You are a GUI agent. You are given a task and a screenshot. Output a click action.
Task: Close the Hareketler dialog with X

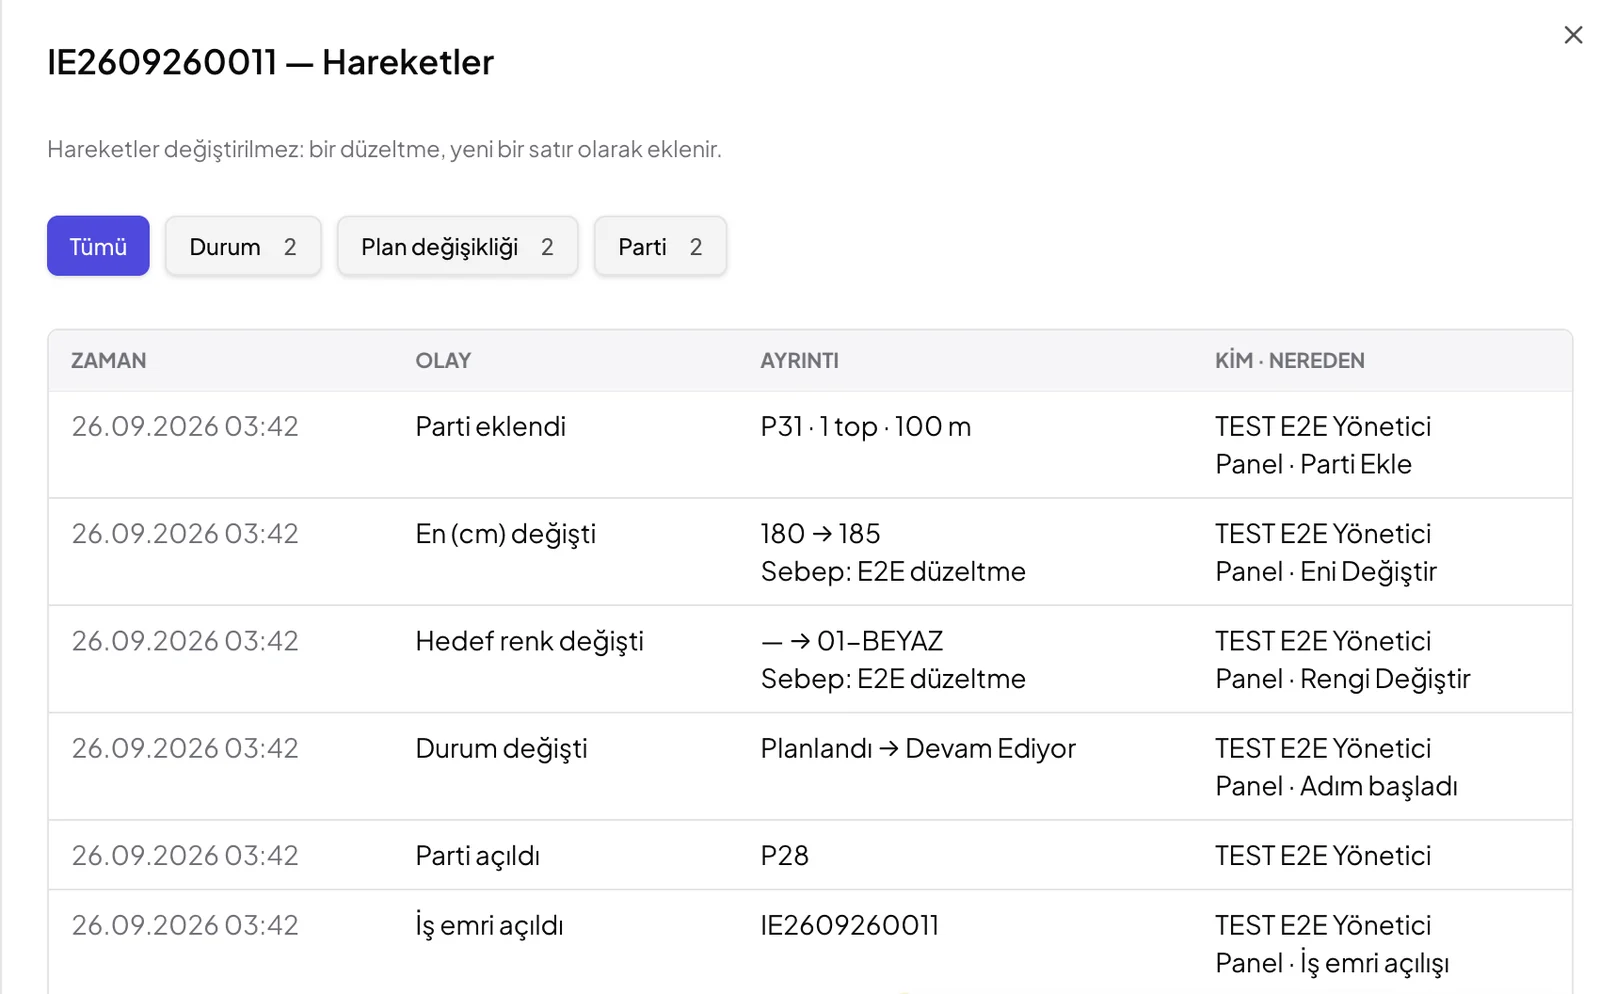click(1573, 35)
